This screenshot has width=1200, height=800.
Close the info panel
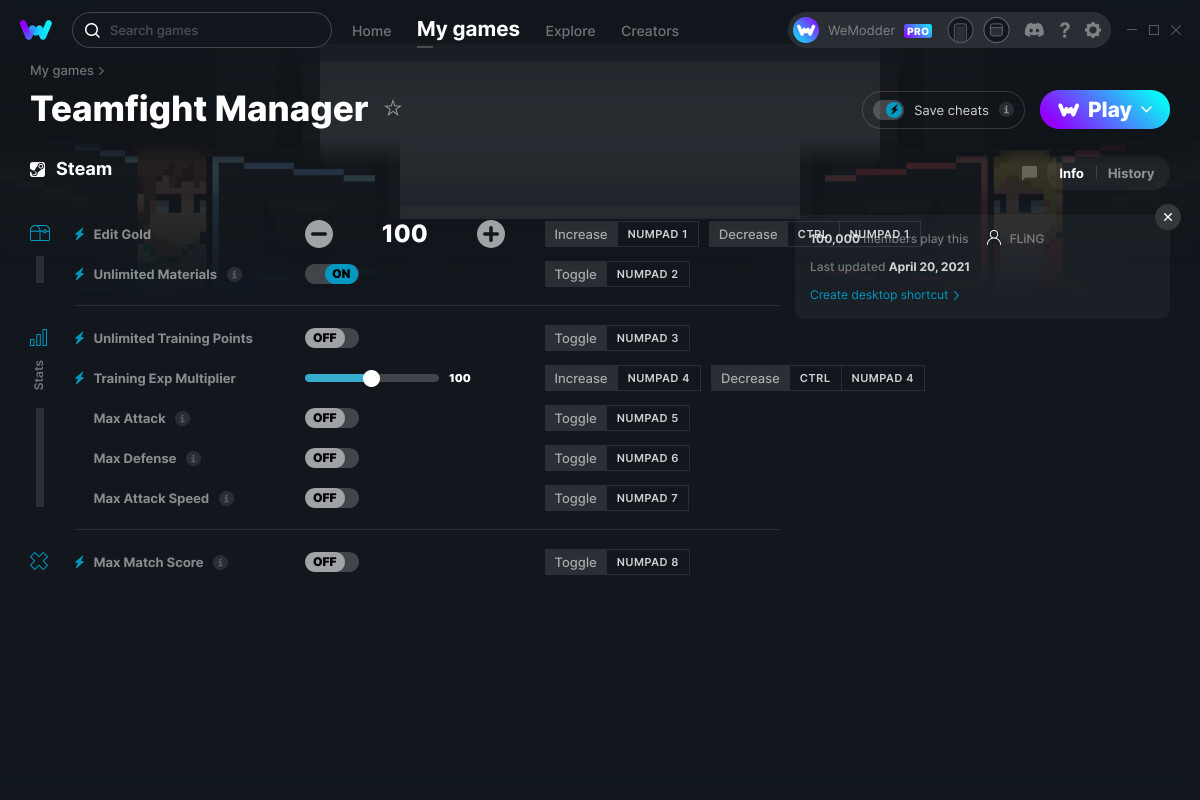pyautogui.click(x=1168, y=217)
